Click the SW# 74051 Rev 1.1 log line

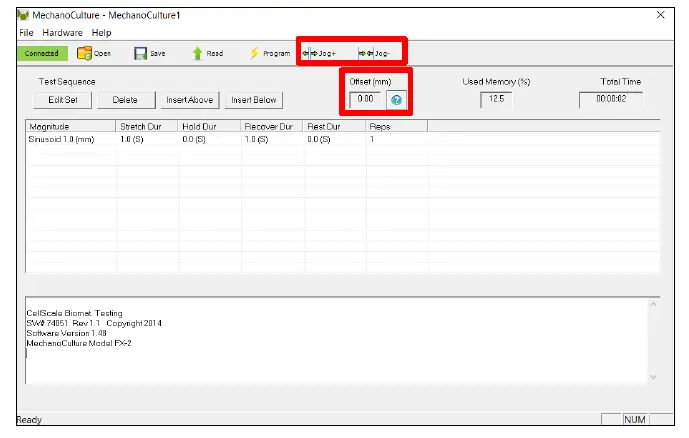94,323
